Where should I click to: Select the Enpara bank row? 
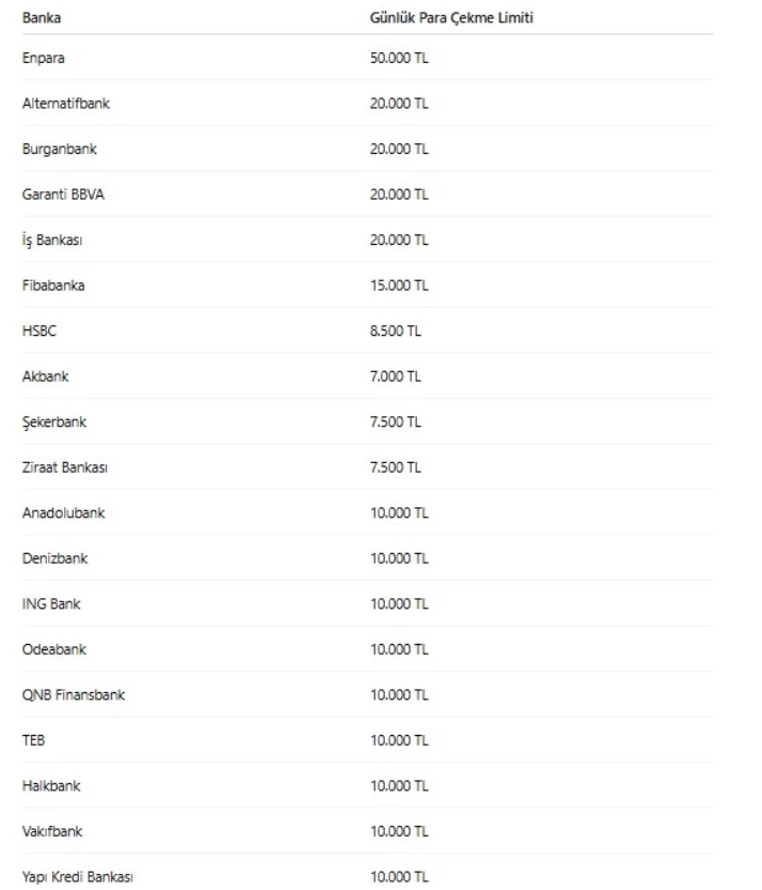(368, 58)
